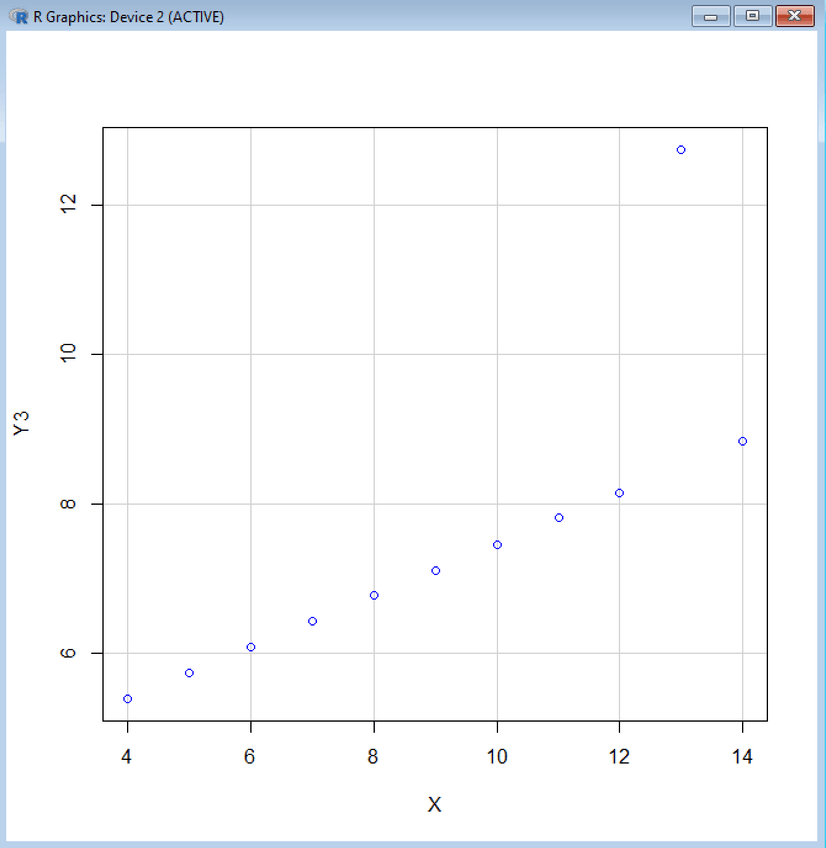This screenshot has width=826, height=848.
Task: Click the y-axis tick label 12
Action: (69, 204)
